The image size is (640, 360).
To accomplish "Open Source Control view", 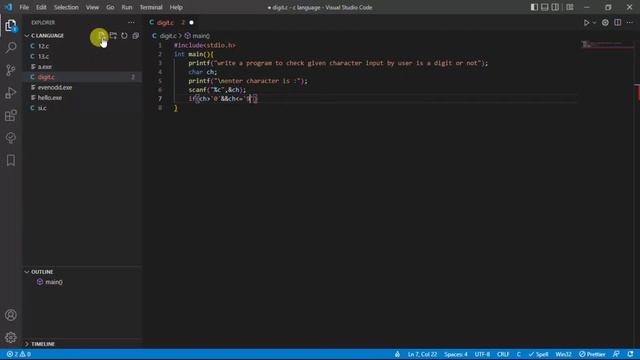I will point(11,70).
